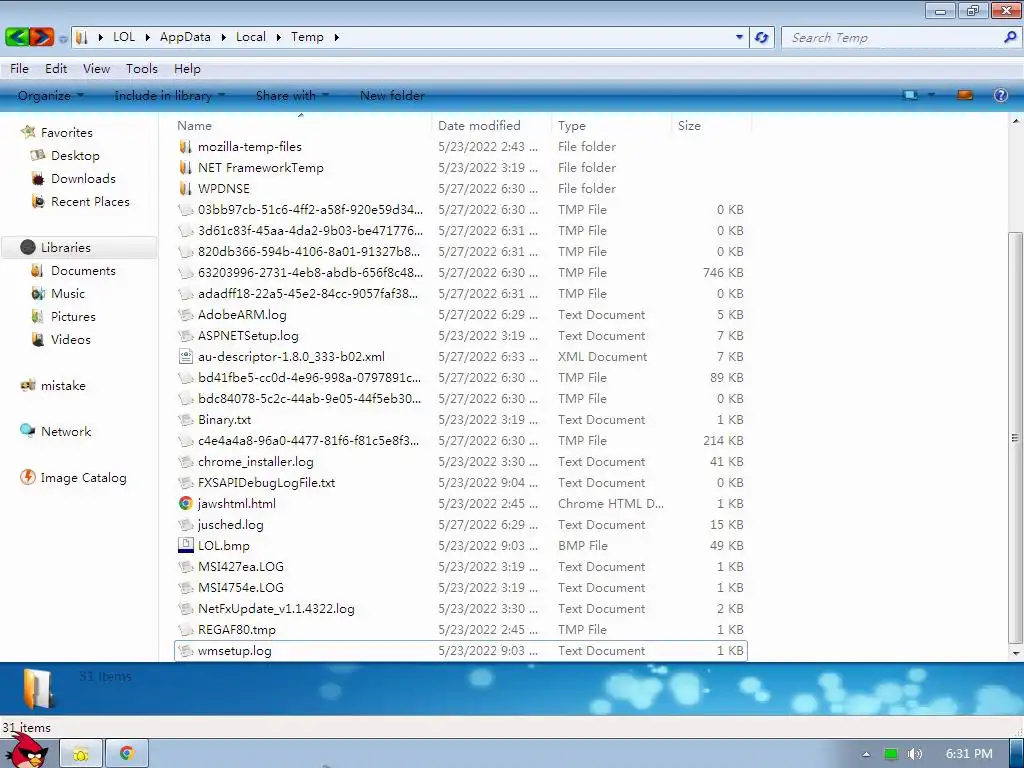Screen dimensions: 1024x768
Task: Select file AdobeARM.log
Action: (x=460, y=314)
